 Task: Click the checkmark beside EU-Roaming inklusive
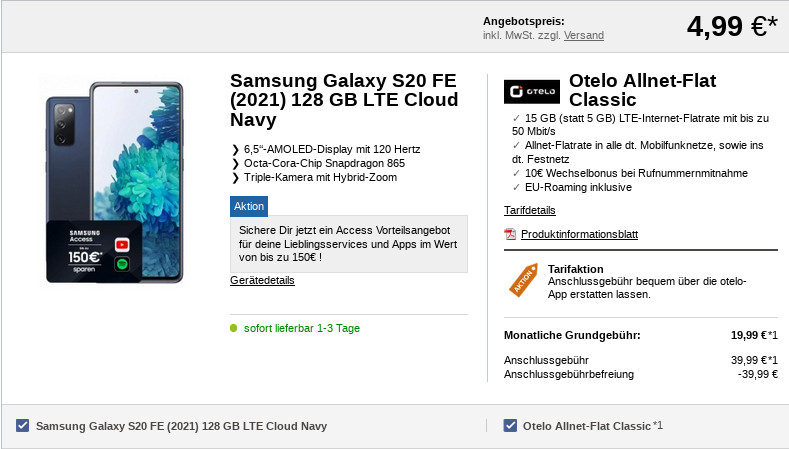[515, 187]
